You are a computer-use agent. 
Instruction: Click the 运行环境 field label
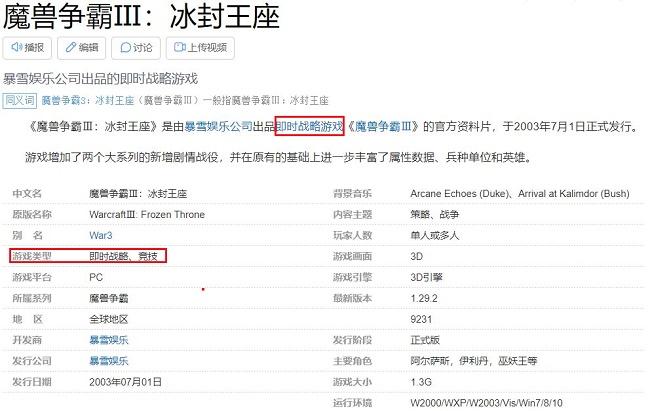(352, 403)
